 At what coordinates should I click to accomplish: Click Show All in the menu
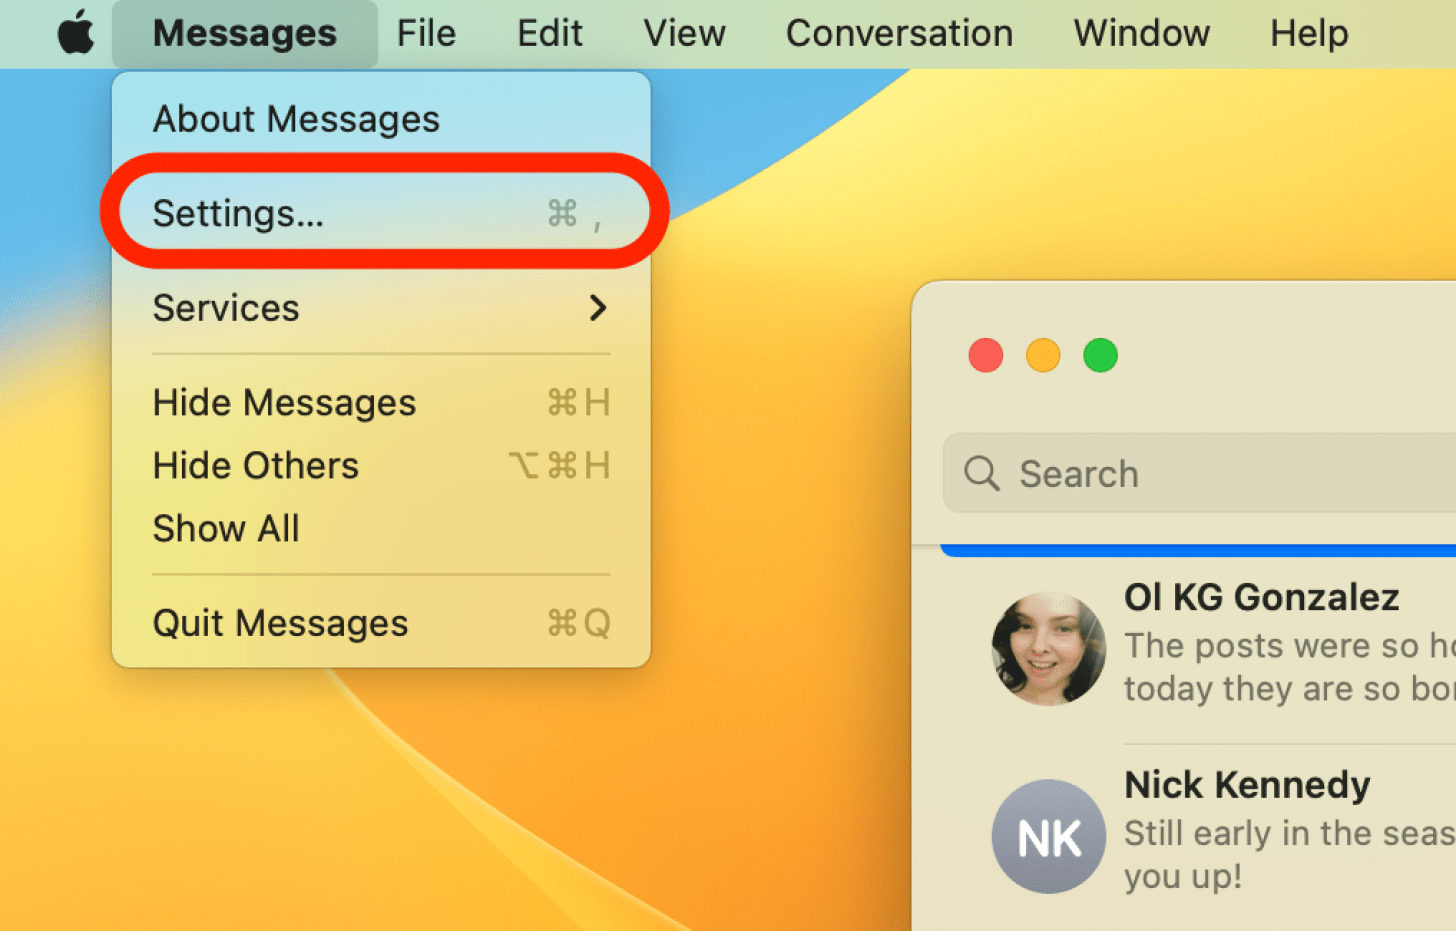click(226, 528)
